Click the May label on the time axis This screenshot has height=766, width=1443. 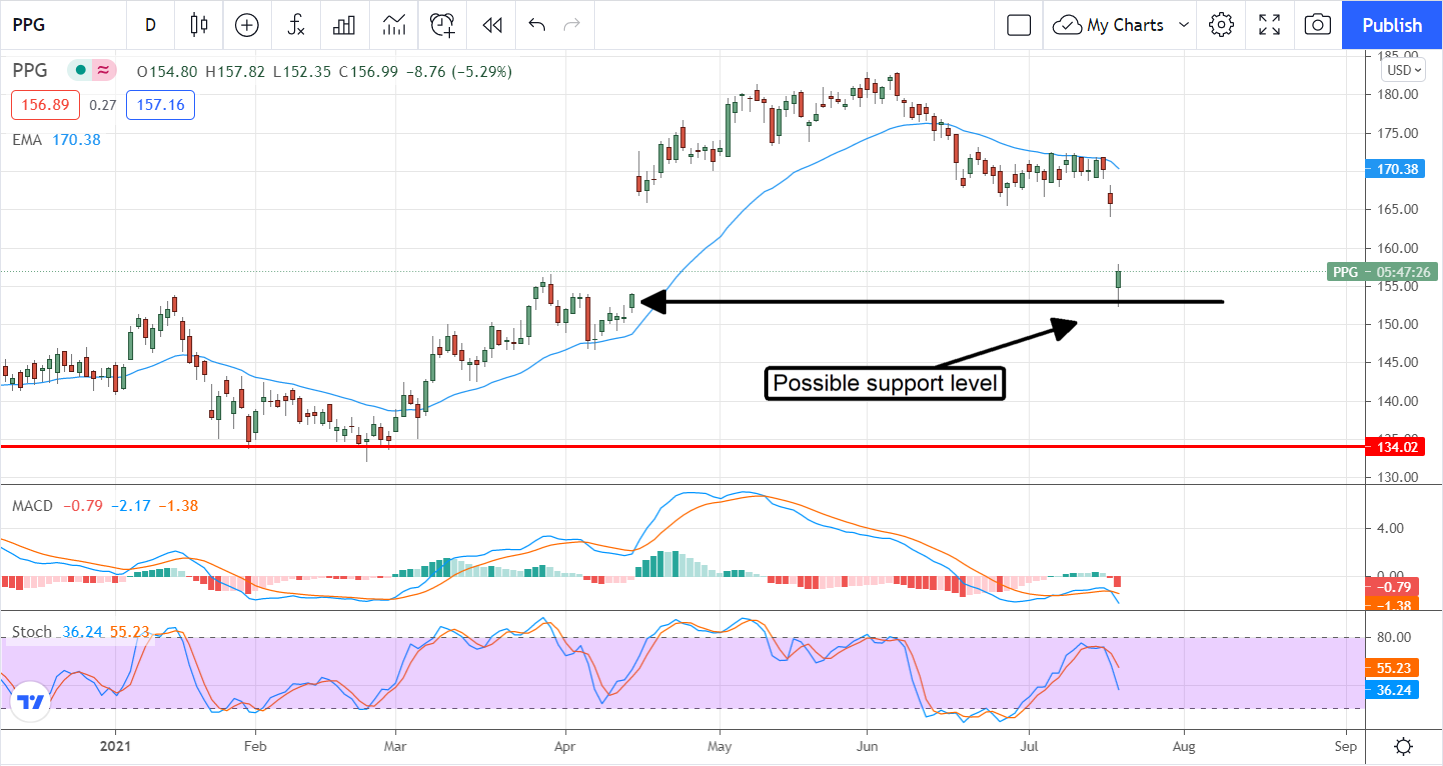(720, 746)
